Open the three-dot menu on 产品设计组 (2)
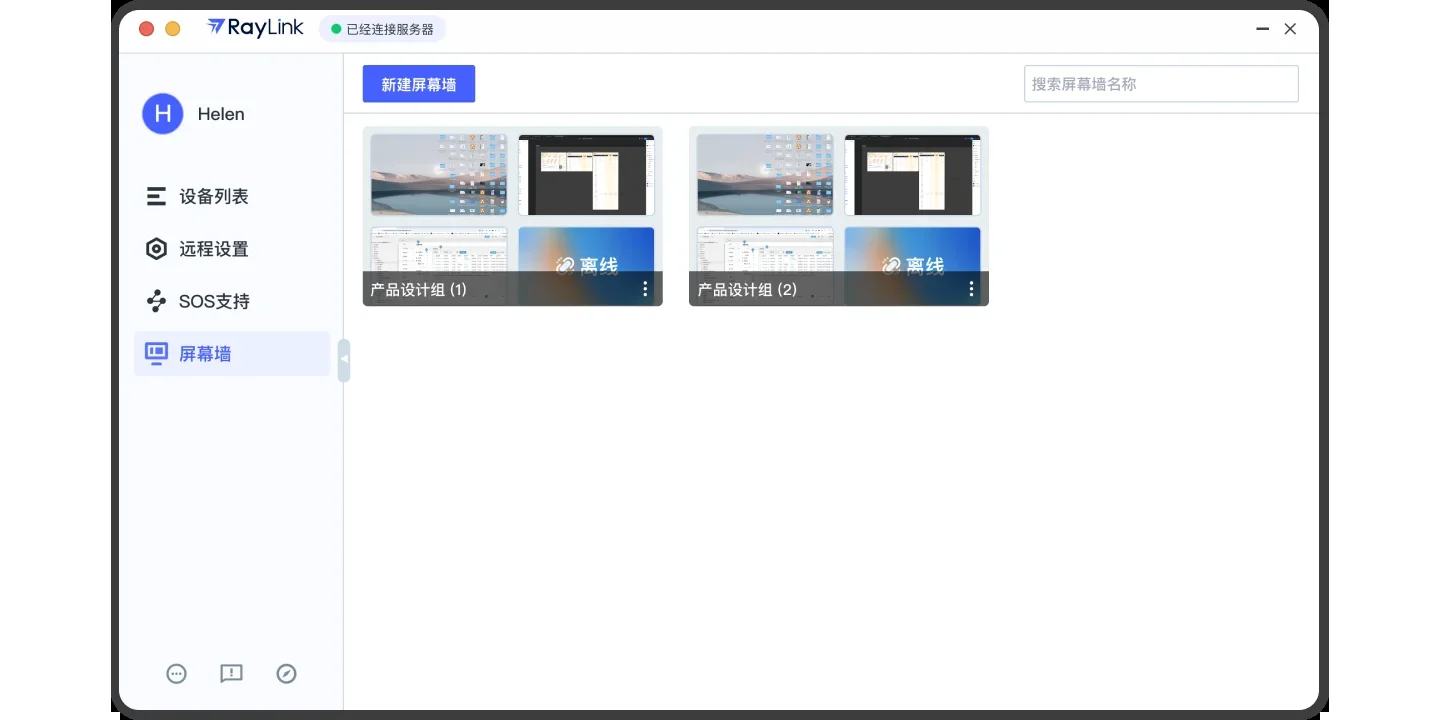This screenshot has height=720, width=1440. pyautogui.click(x=971, y=289)
